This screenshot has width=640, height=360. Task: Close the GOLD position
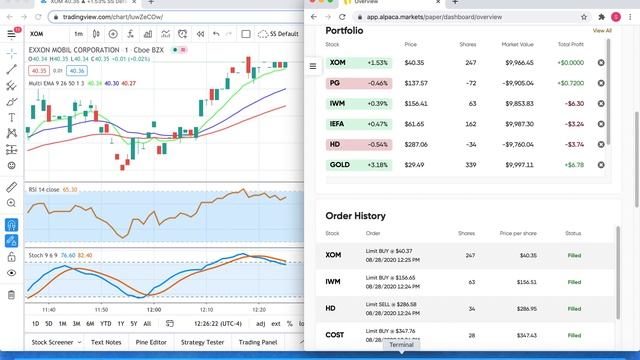click(x=601, y=165)
